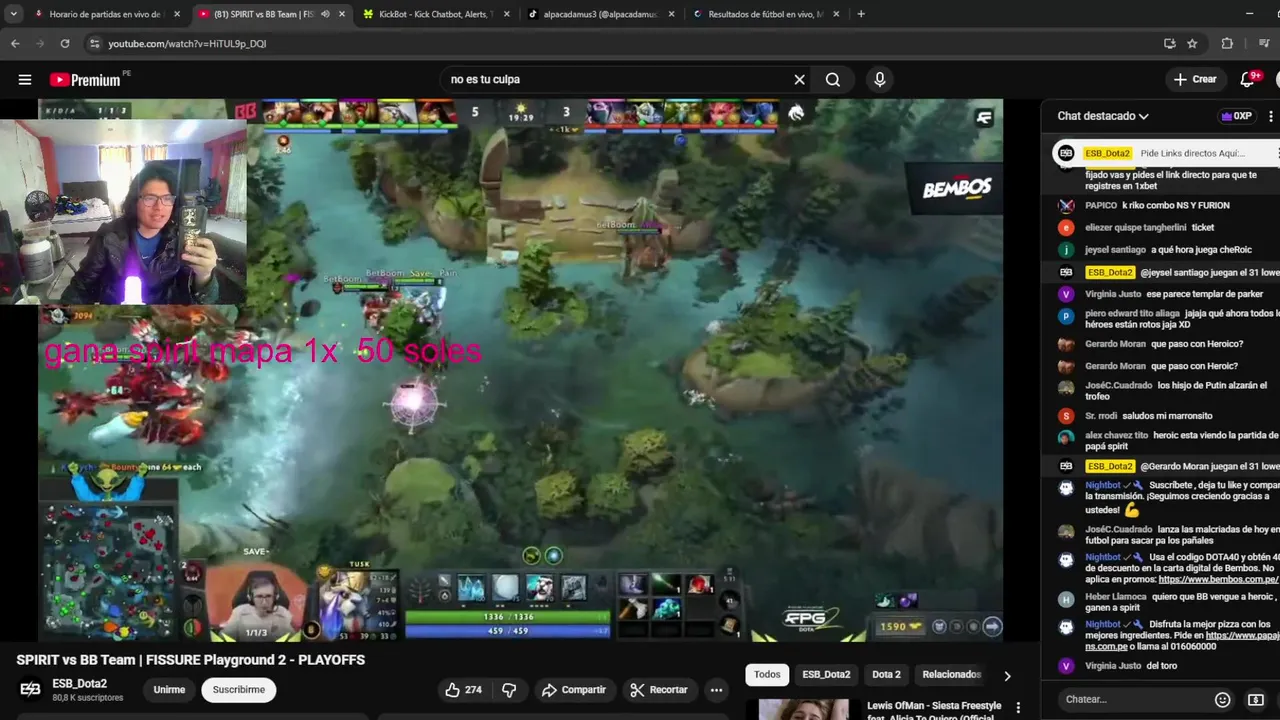Mute the tab via its speaker icon
This screenshot has width=1280, height=720.
[x=325, y=14]
